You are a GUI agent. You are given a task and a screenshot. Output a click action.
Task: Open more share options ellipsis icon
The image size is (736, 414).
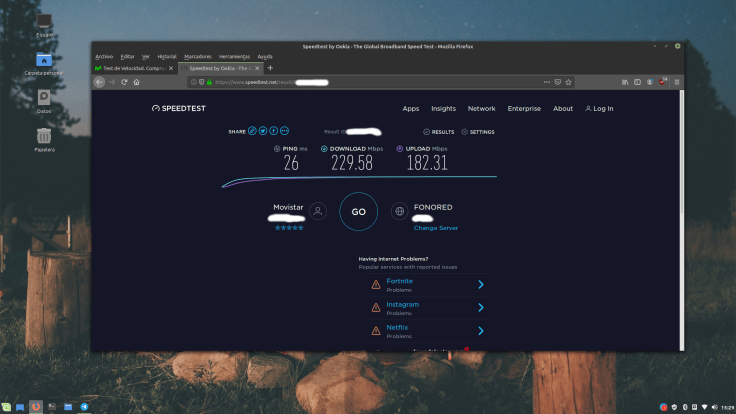click(285, 131)
